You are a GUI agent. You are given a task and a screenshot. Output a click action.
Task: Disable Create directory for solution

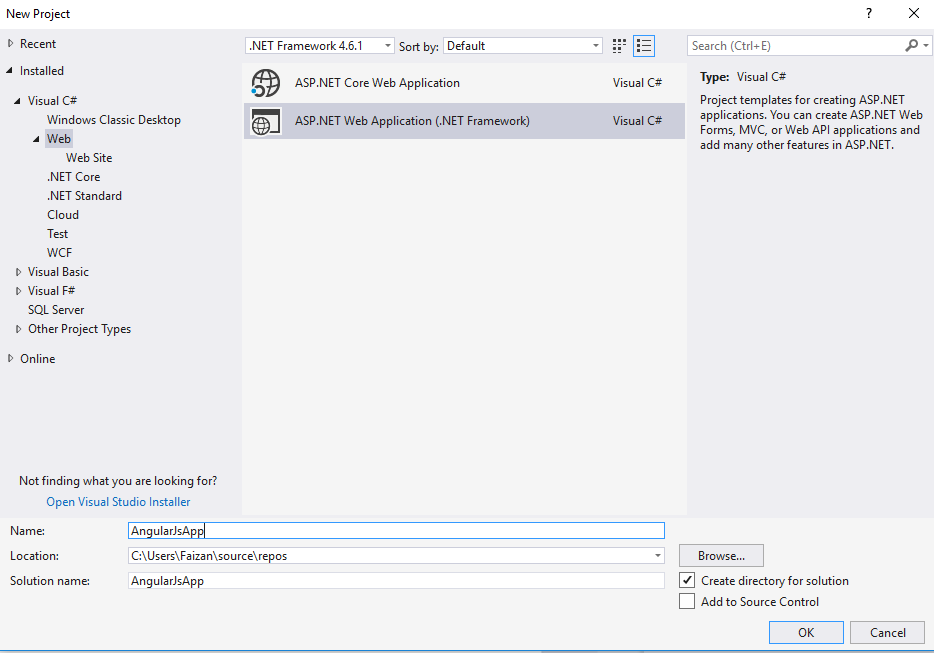[x=687, y=580]
